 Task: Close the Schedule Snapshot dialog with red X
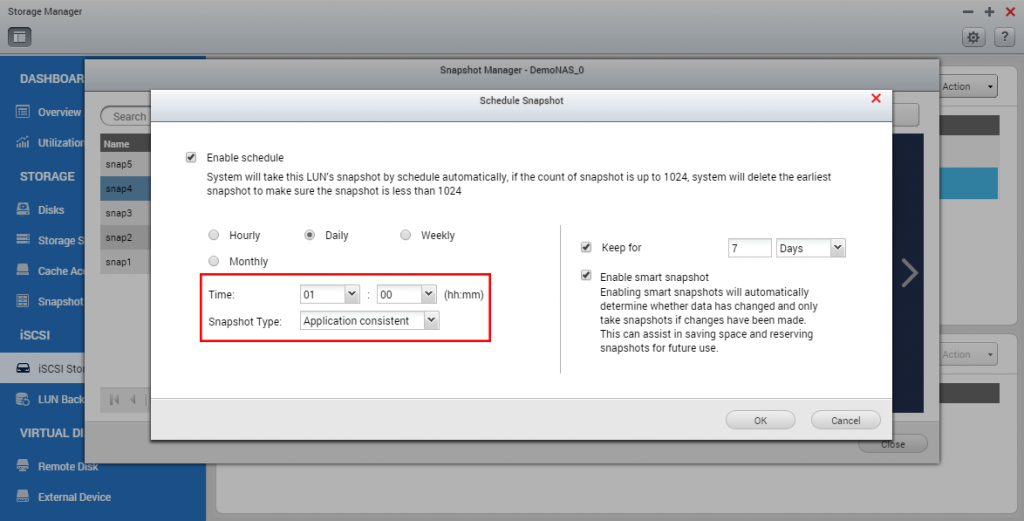tap(876, 98)
